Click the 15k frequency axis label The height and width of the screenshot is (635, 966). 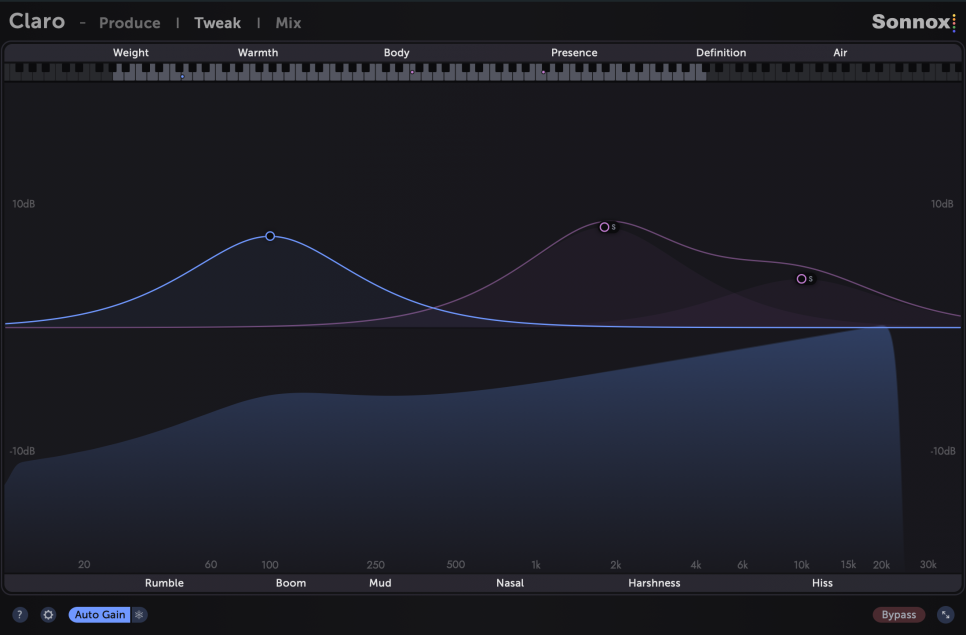[848, 564]
